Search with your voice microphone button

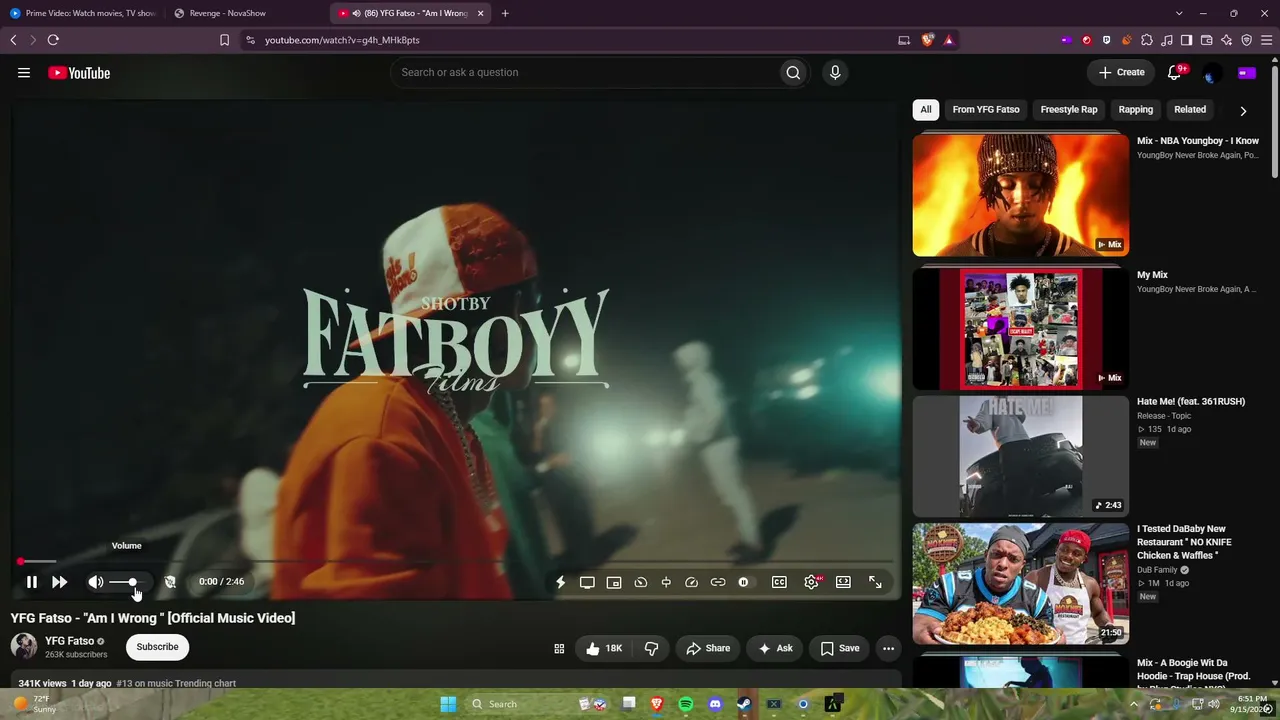[x=835, y=72]
